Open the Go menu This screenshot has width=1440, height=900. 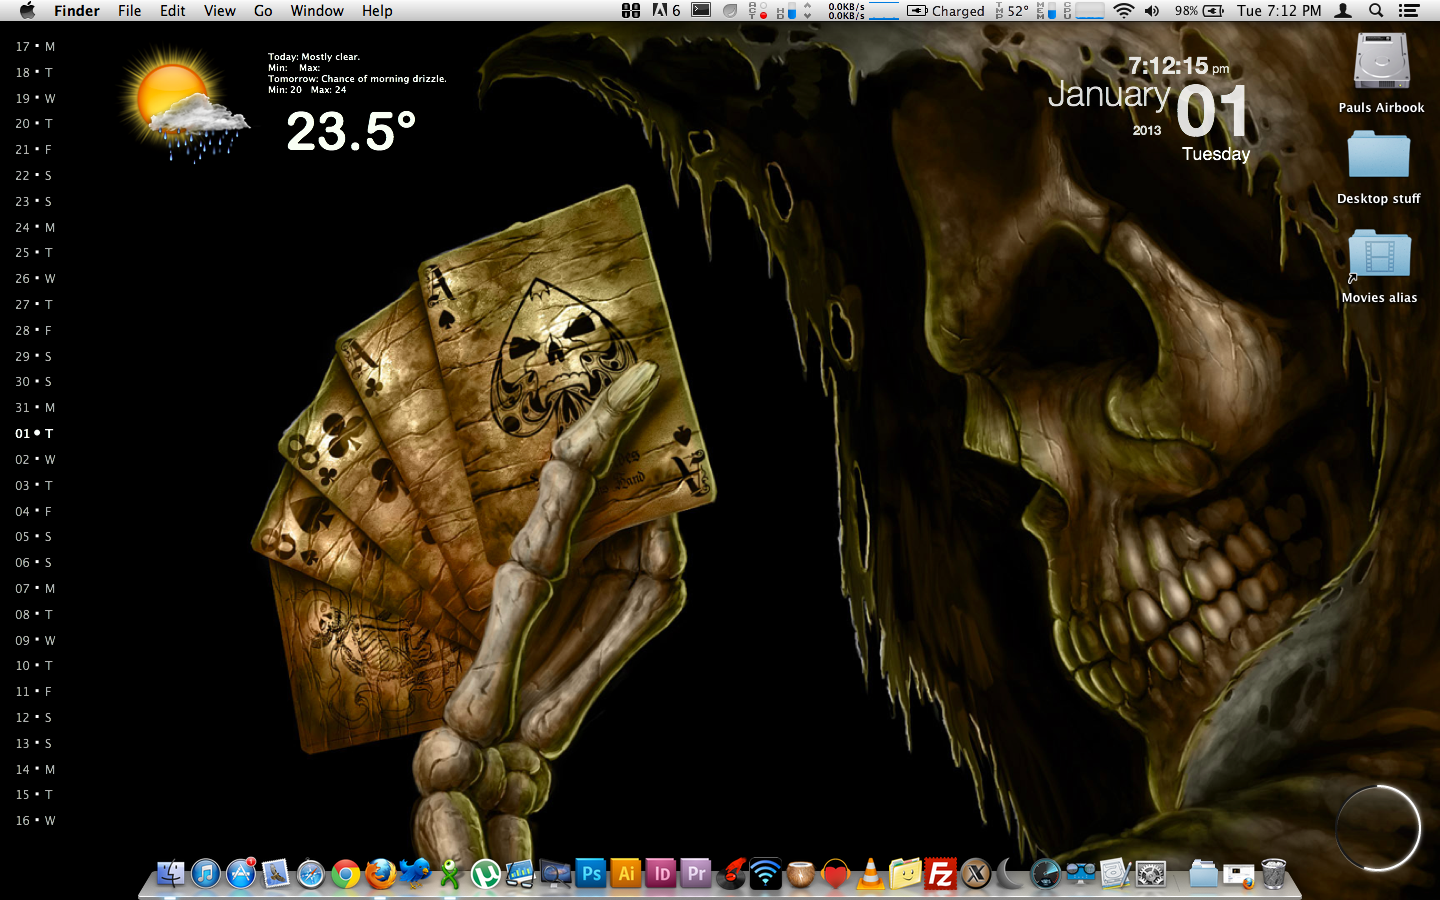point(263,11)
